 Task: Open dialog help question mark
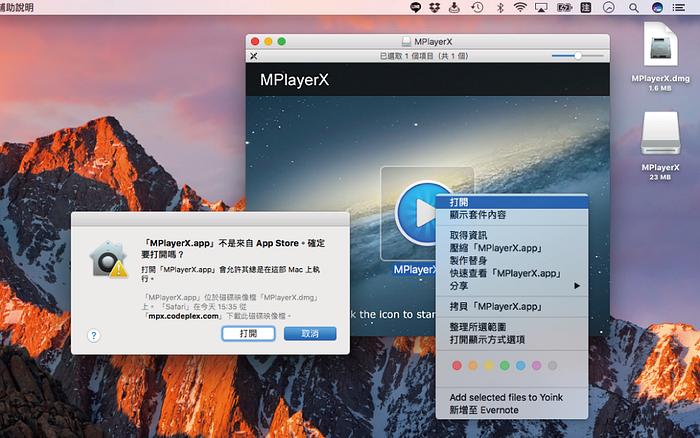click(94, 335)
